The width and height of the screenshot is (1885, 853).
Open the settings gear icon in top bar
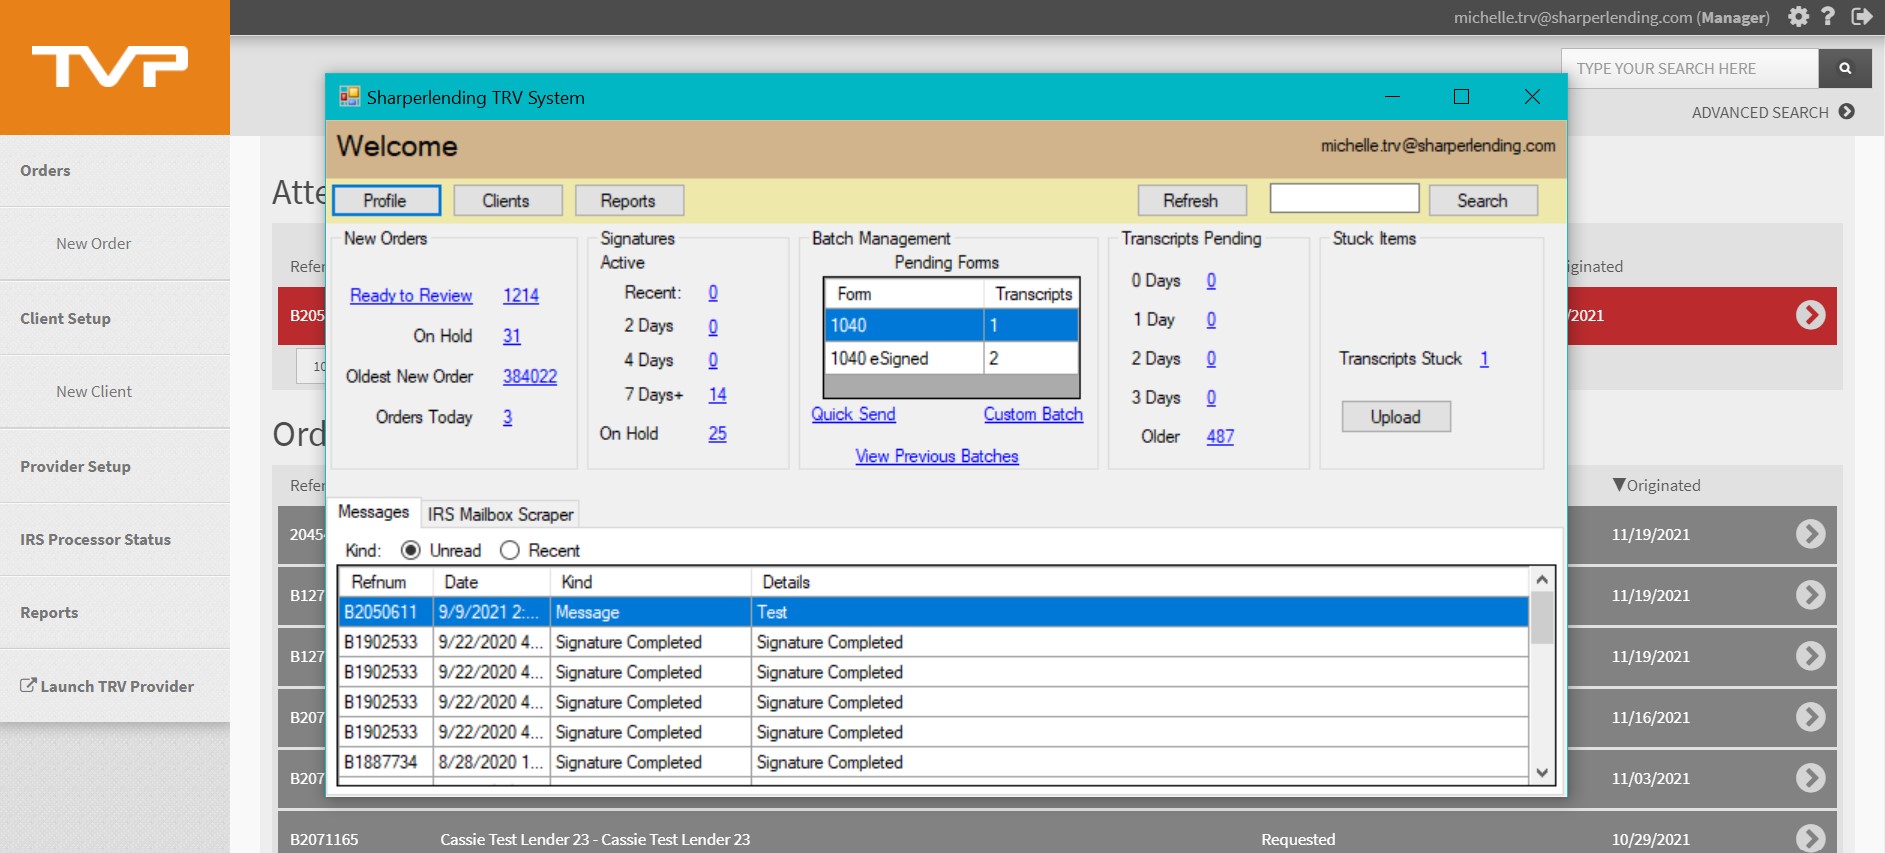[x=1798, y=17]
